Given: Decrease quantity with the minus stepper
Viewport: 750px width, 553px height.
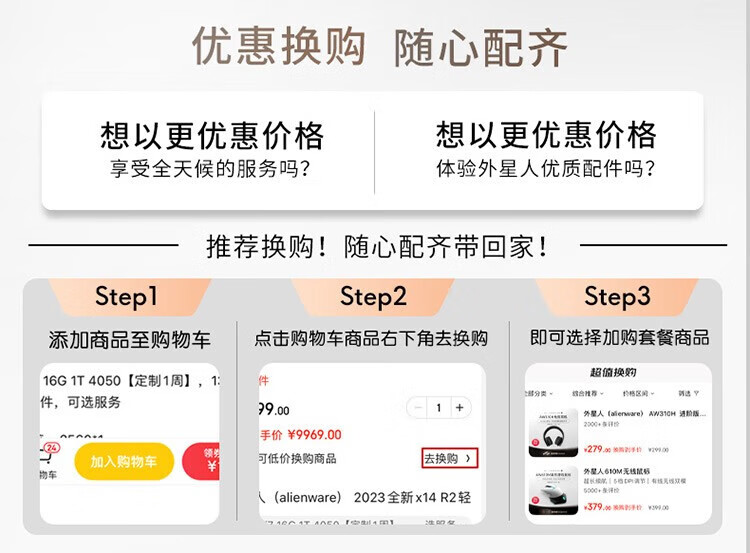Looking at the screenshot, I should [x=418, y=408].
